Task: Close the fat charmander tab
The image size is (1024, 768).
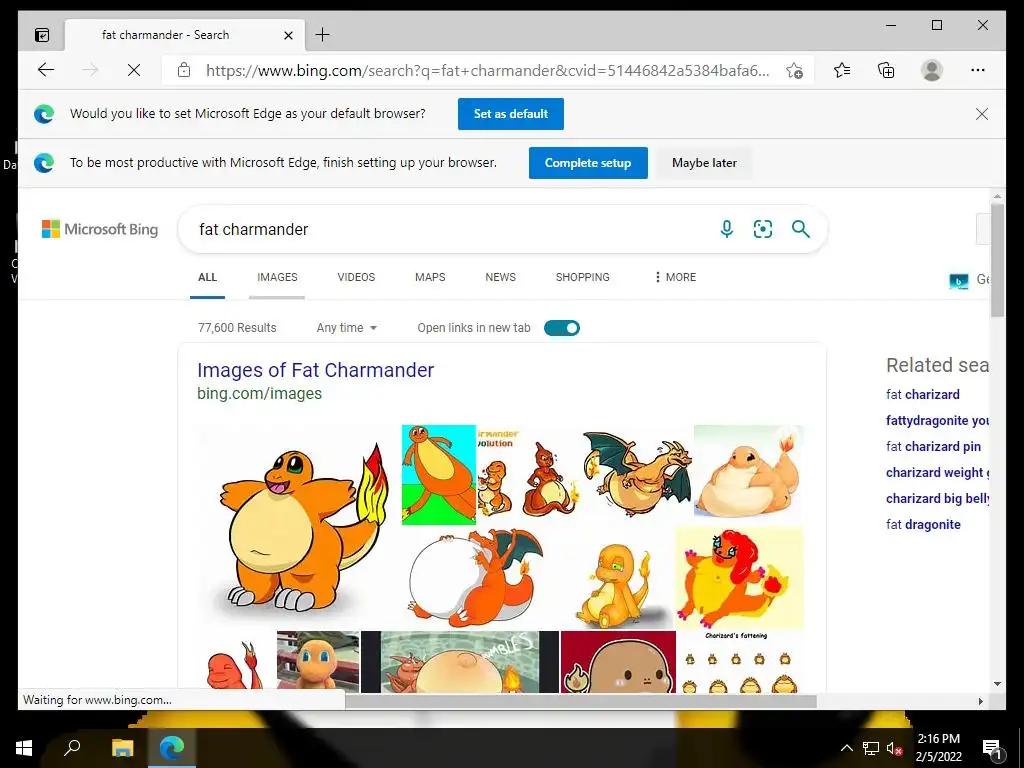Action: 288,35
